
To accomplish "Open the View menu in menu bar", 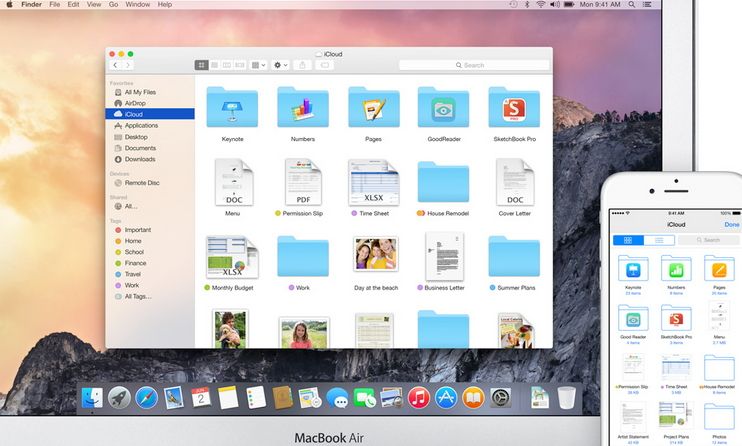I will [93, 5].
